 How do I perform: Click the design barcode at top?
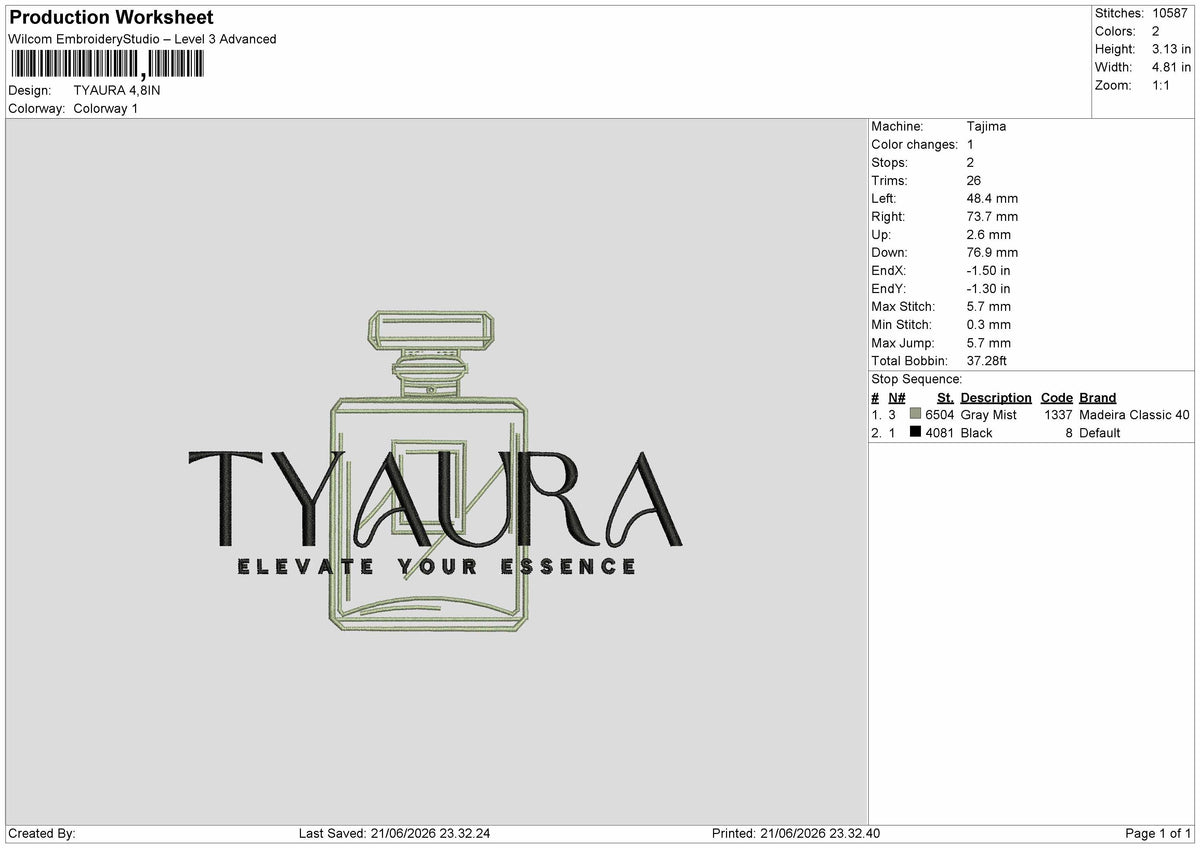(106, 65)
